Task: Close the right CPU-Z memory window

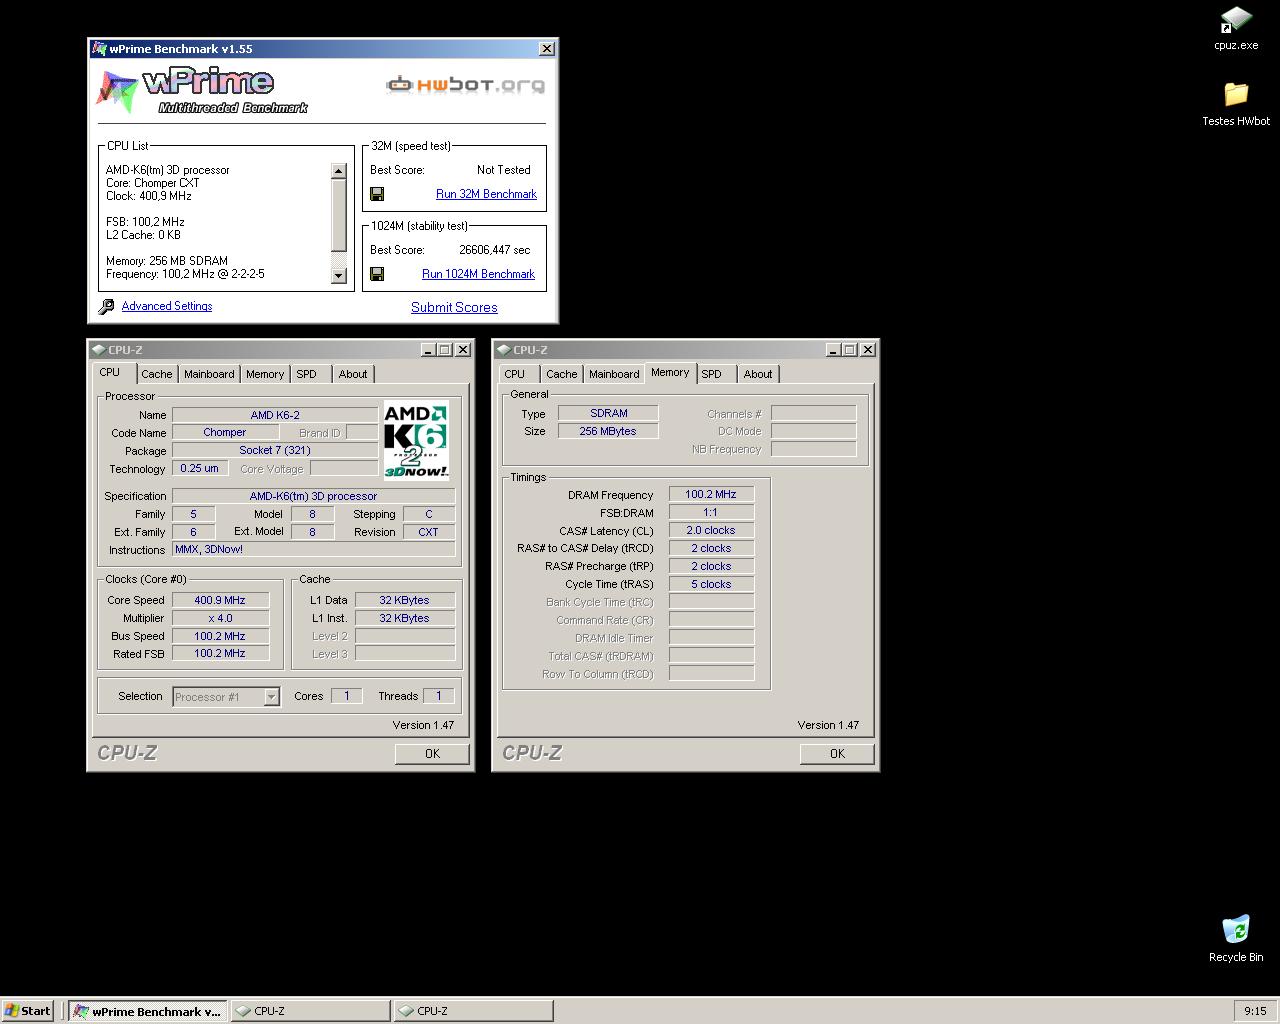Action: click(868, 350)
